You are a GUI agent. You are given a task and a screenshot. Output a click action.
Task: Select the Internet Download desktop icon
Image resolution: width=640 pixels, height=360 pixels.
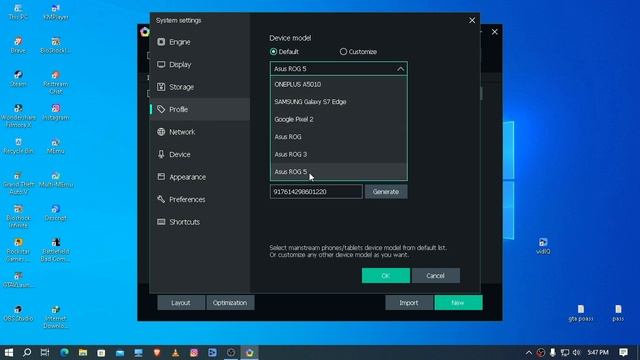pos(56,316)
